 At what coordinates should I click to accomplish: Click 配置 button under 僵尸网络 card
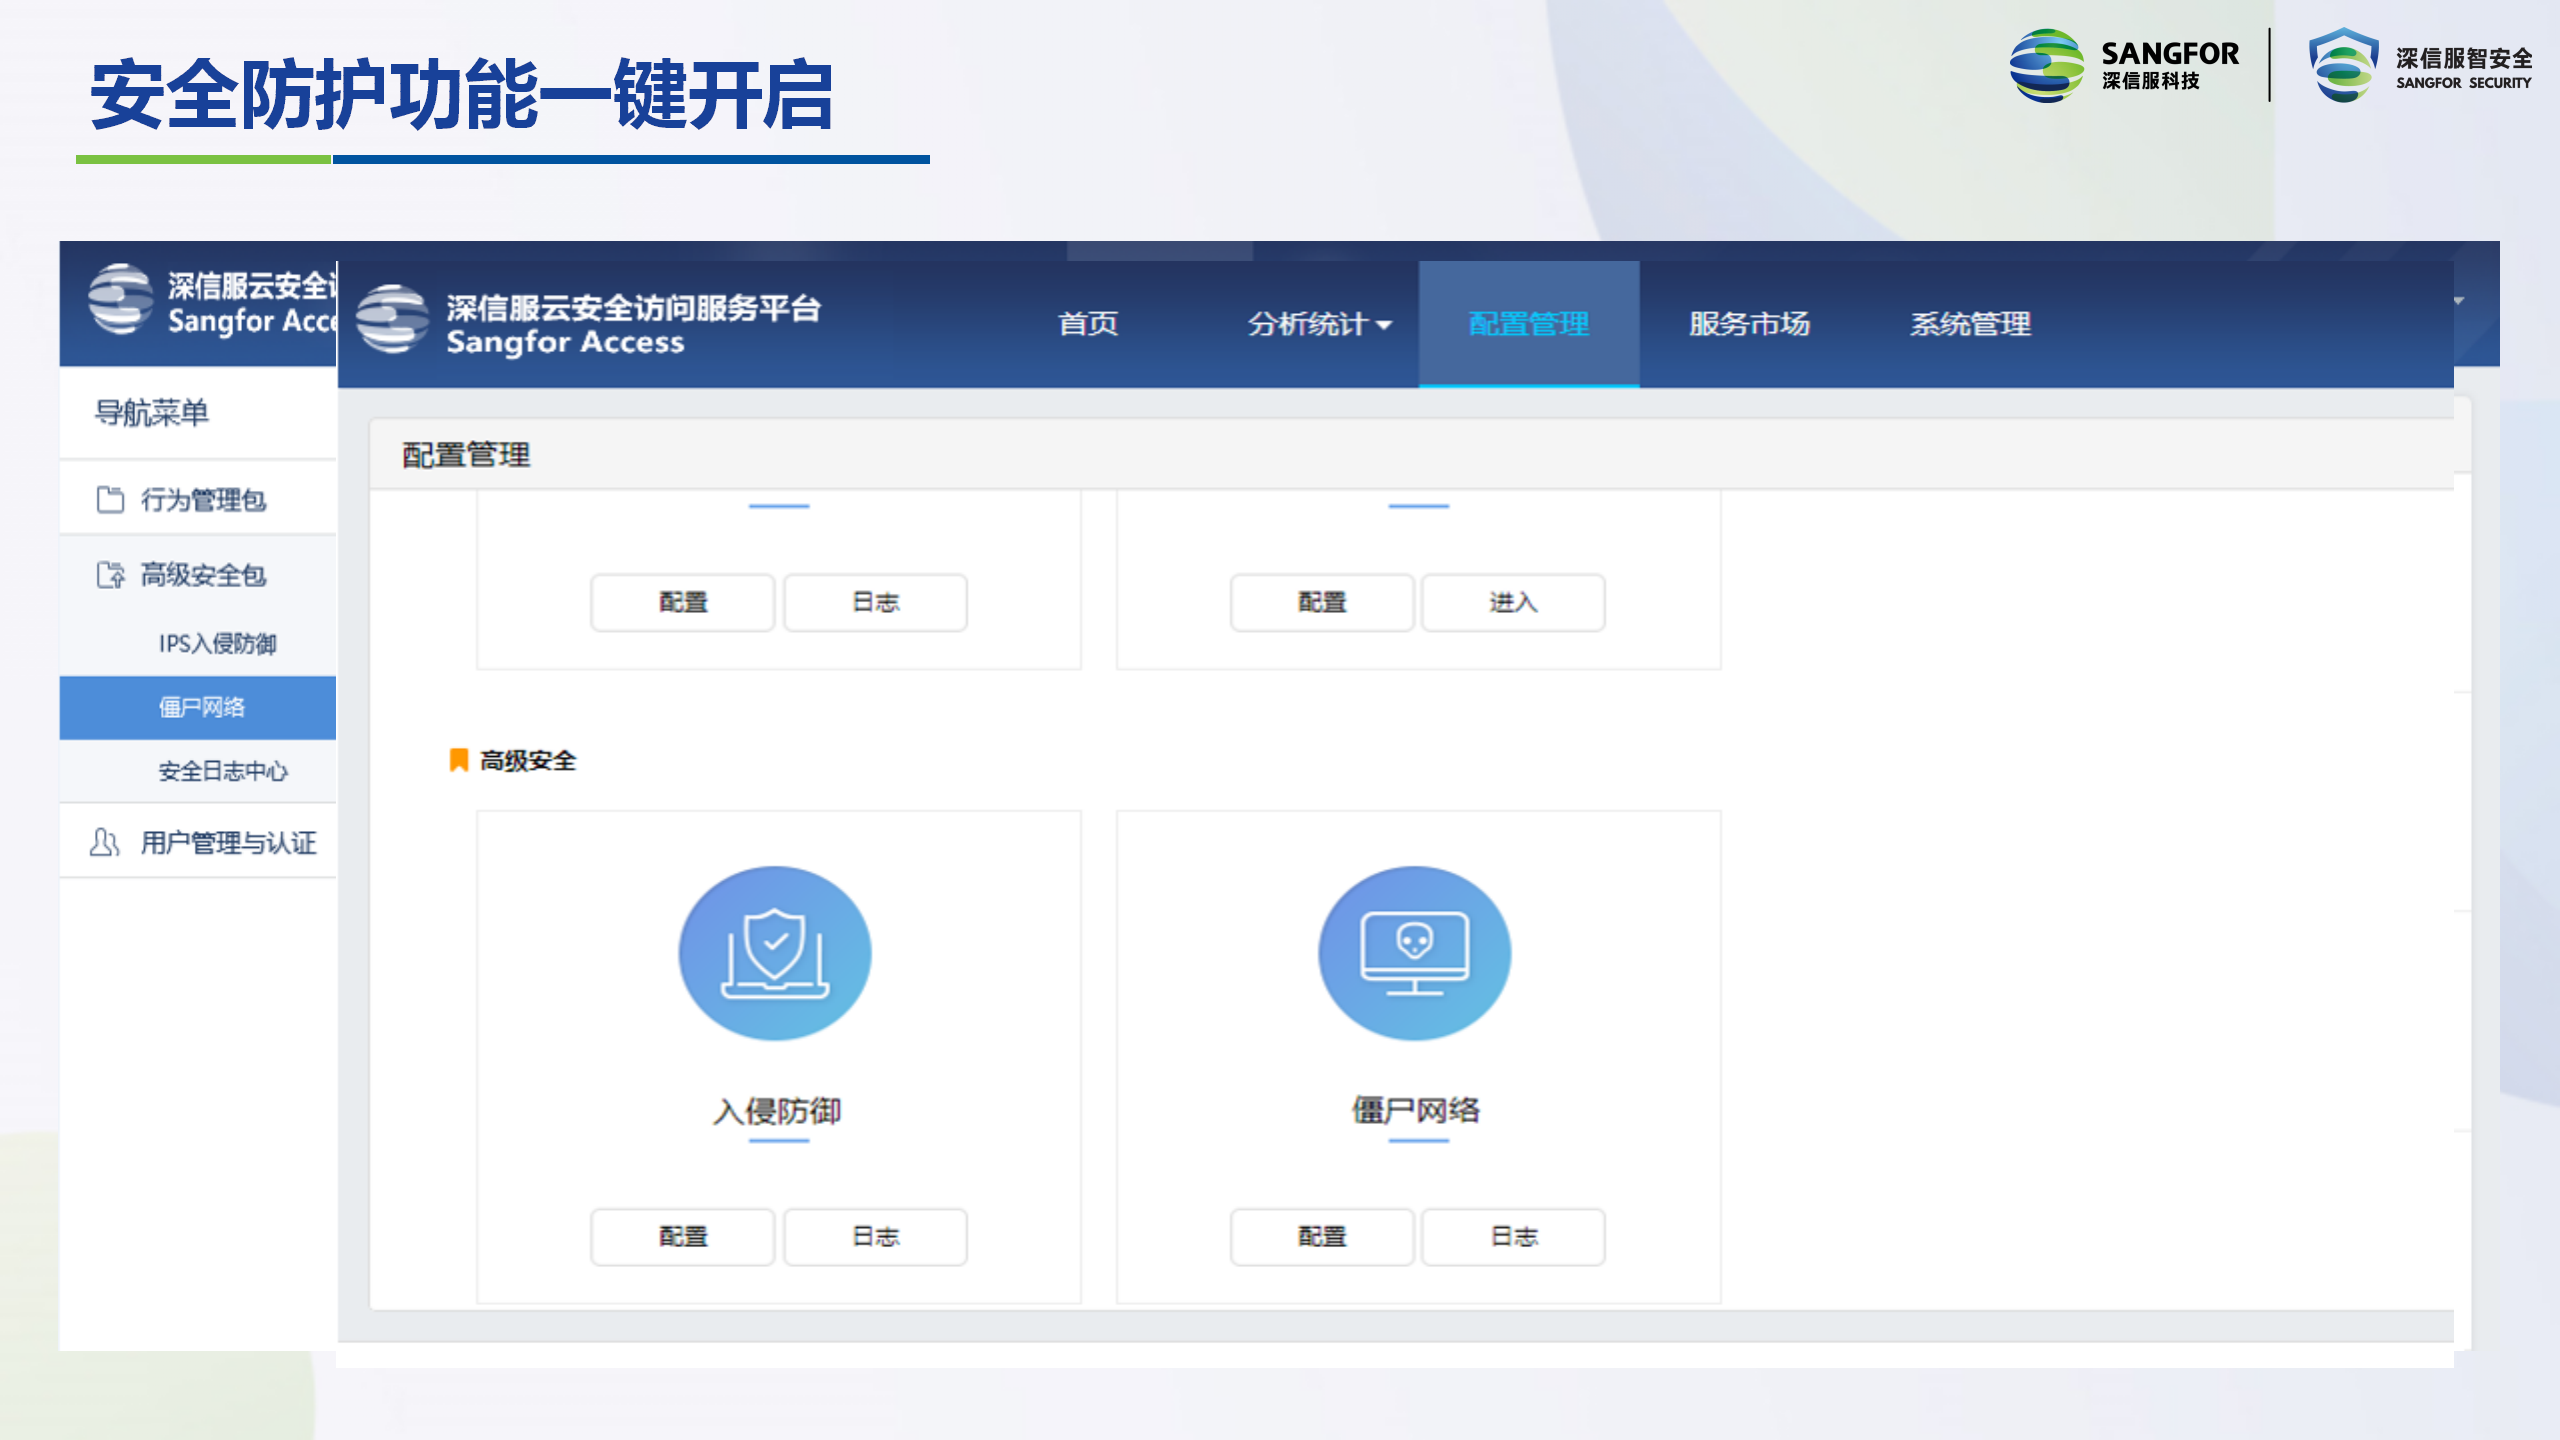(x=1322, y=1236)
